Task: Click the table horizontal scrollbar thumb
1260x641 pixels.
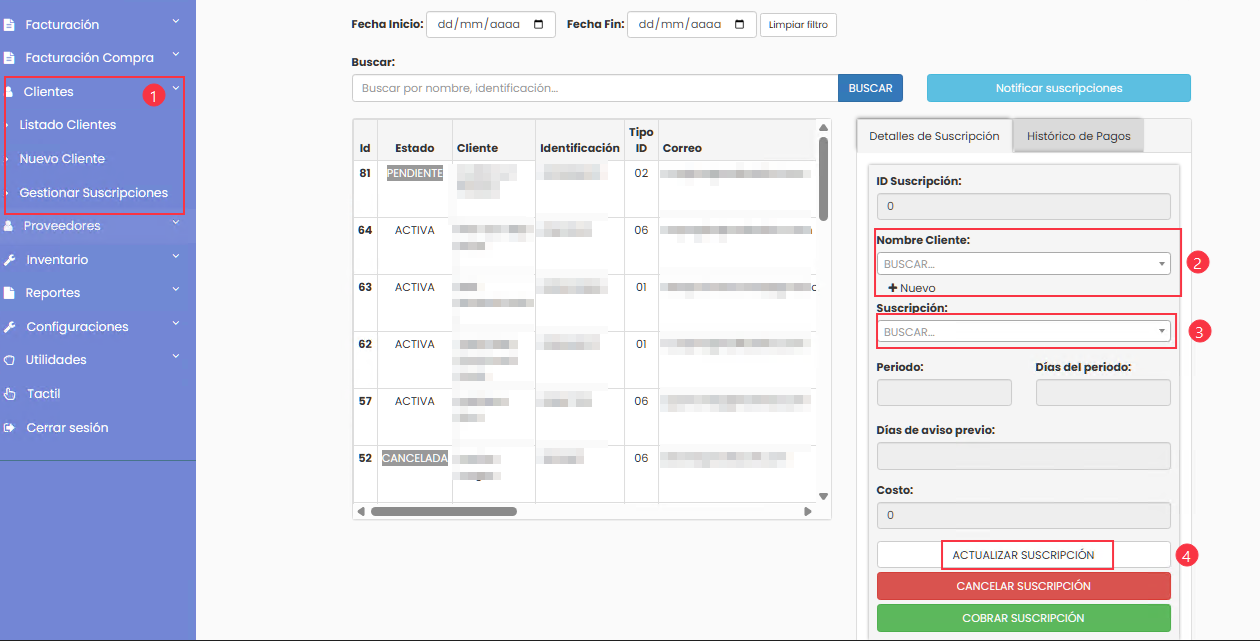Action: [x=444, y=511]
